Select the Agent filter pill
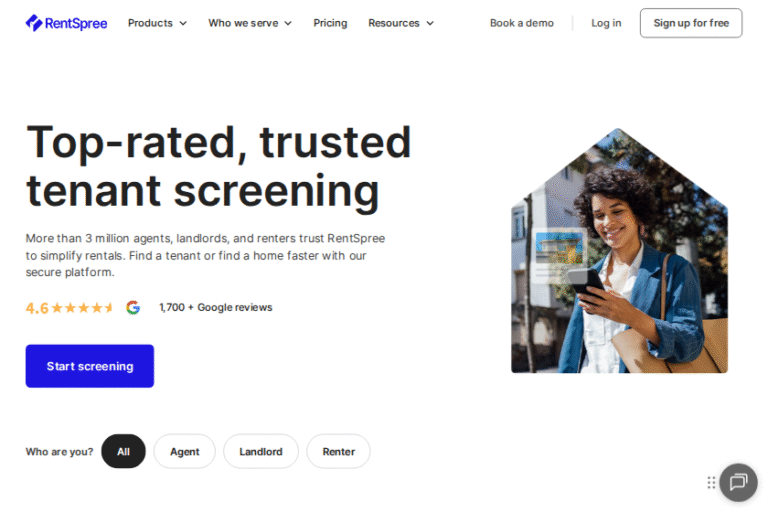This screenshot has height=512, width=768. point(185,451)
